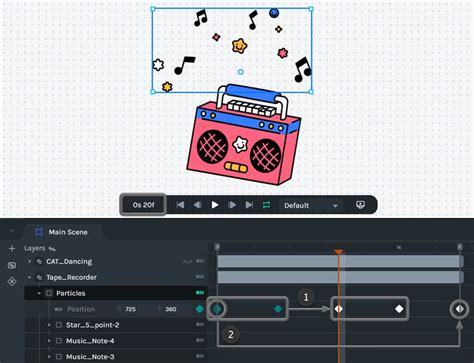Click the dots indicator on Star_5_point-2 row
Viewport: 474px width, 363px height.
click(200, 324)
